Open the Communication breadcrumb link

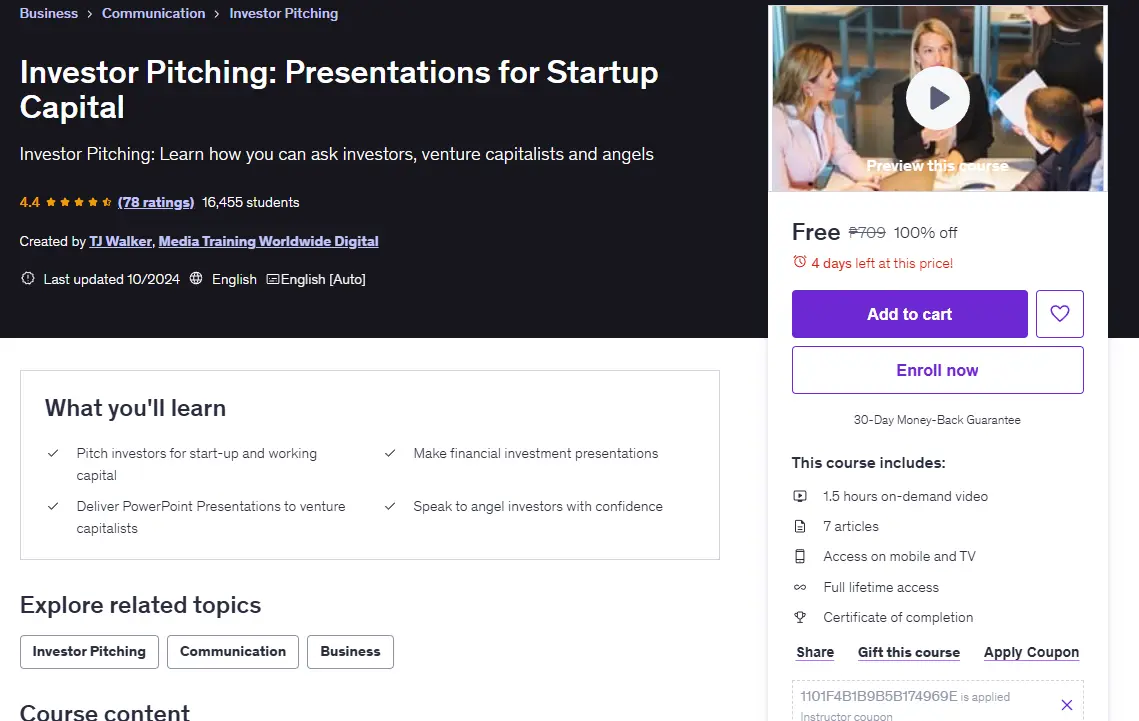click(153, 13)
